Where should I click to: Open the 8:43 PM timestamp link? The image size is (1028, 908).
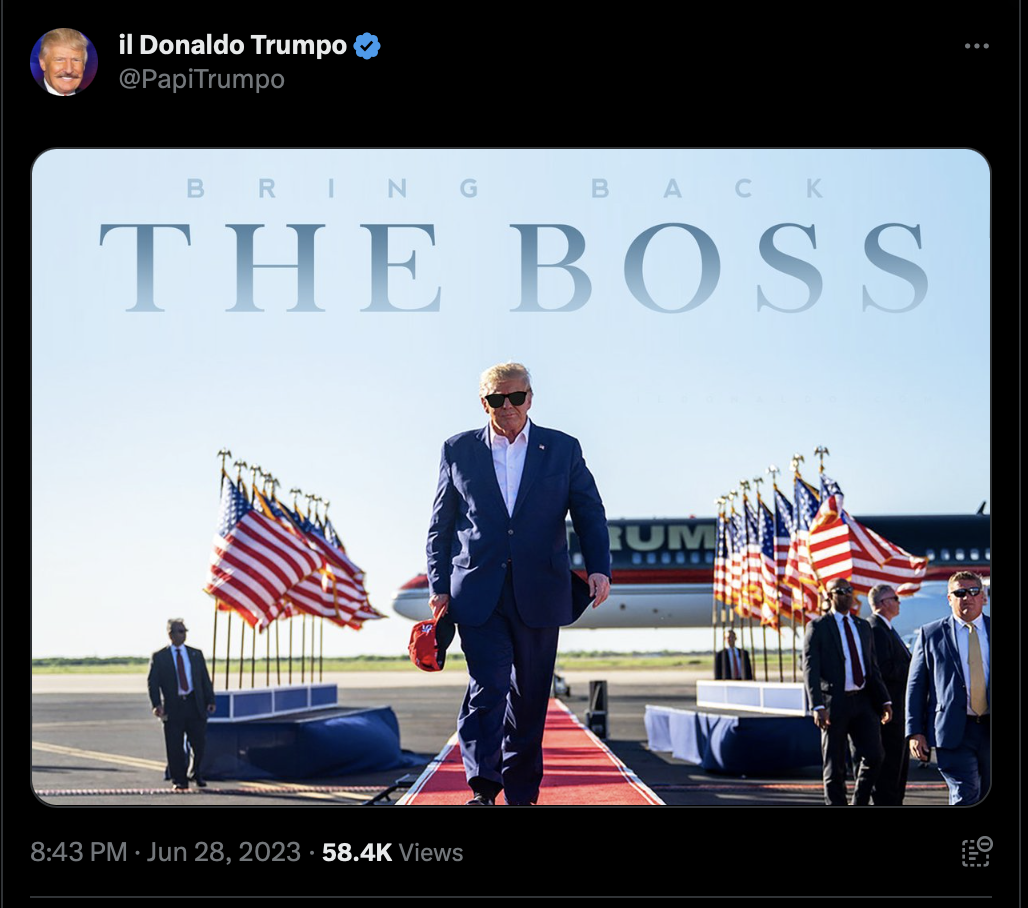click(x=79, y=852)
